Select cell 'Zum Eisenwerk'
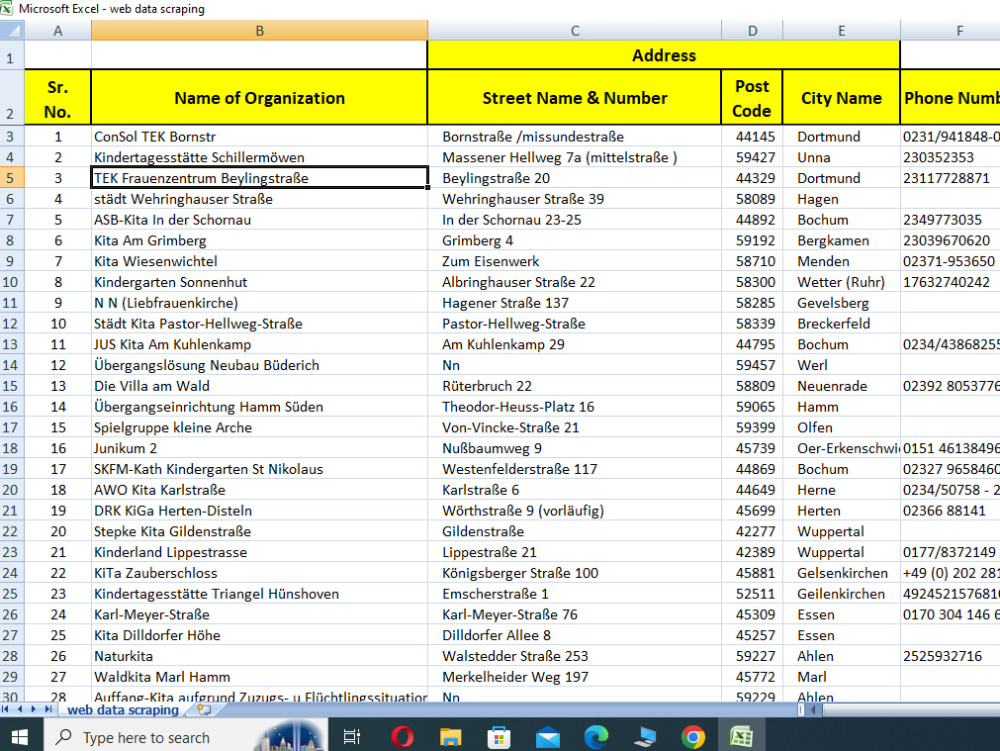The image size is (1000, 751). coord(574,261)
